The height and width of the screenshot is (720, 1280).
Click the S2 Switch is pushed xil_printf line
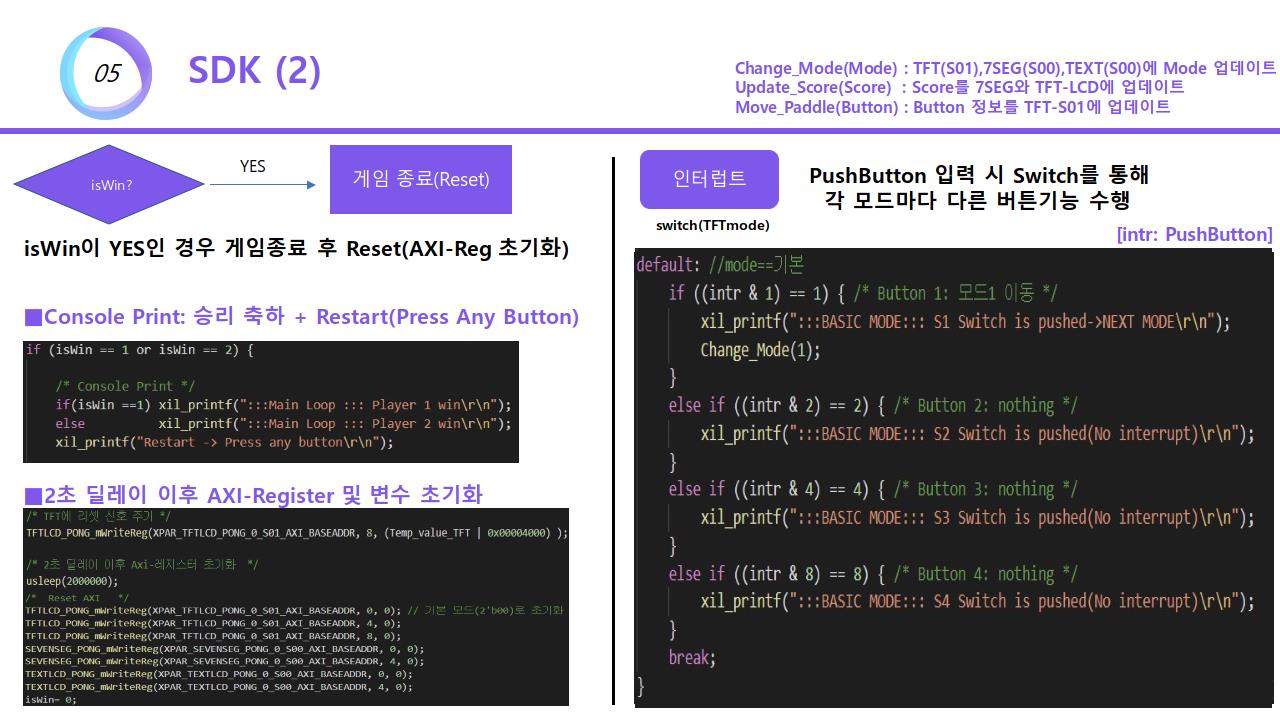point(977,433)
